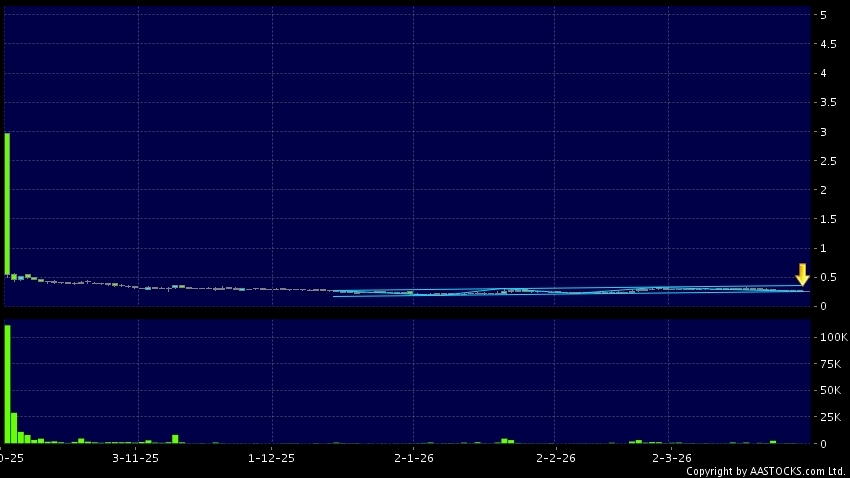This screenshot has height=478, width=850.
Task: Click the 3-11-25 date label
Action: [136, 458]
